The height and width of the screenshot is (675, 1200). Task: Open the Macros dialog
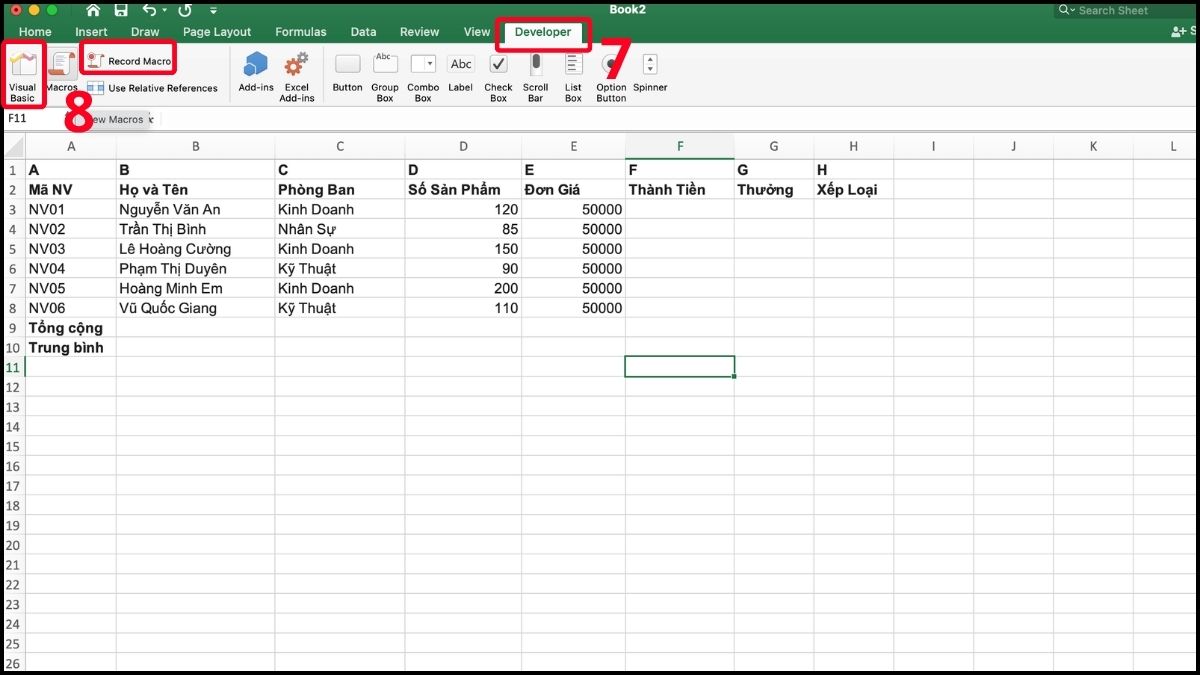(x=61, y=72)
